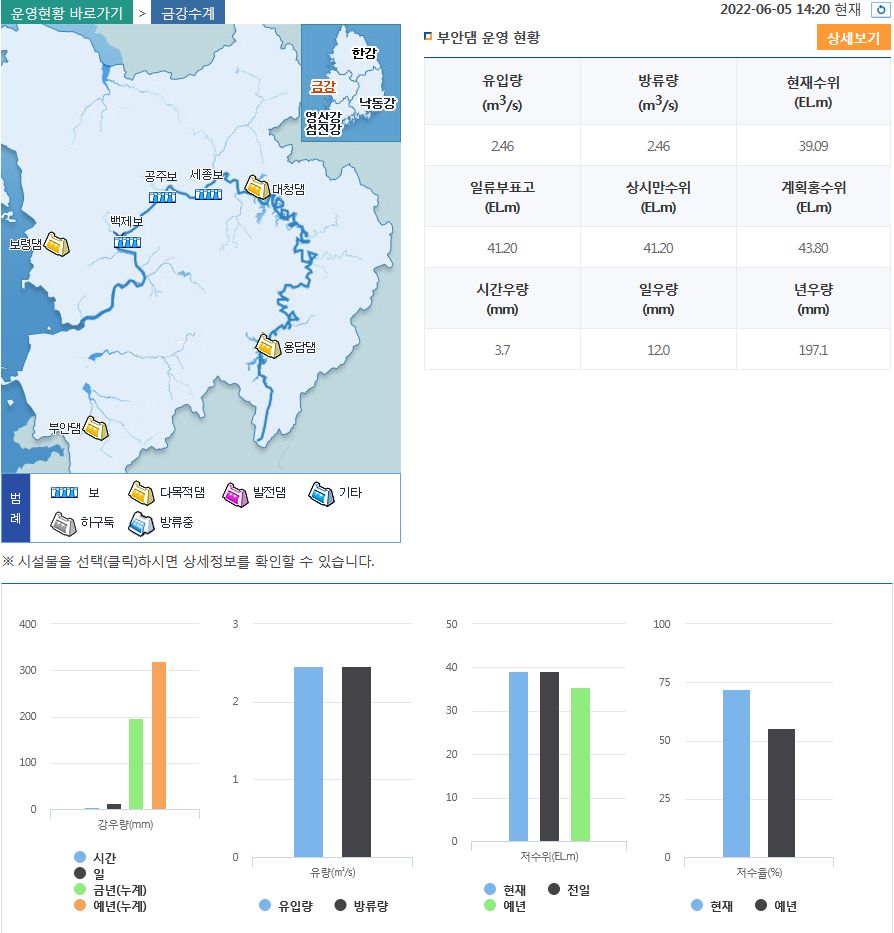Select 낙동강 region on the mini map

(377, 103)
